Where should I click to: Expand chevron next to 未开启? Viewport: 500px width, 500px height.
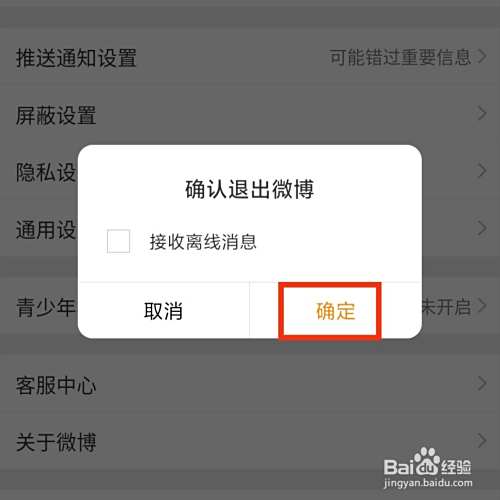click(x=482, y=306)
